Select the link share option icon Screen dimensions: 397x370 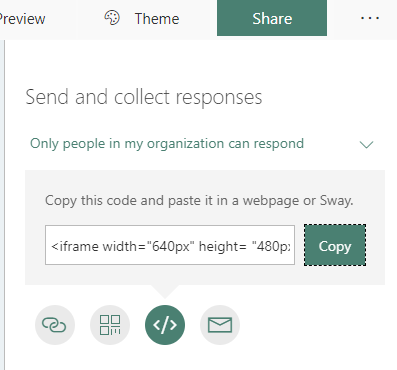click(55, 325)
